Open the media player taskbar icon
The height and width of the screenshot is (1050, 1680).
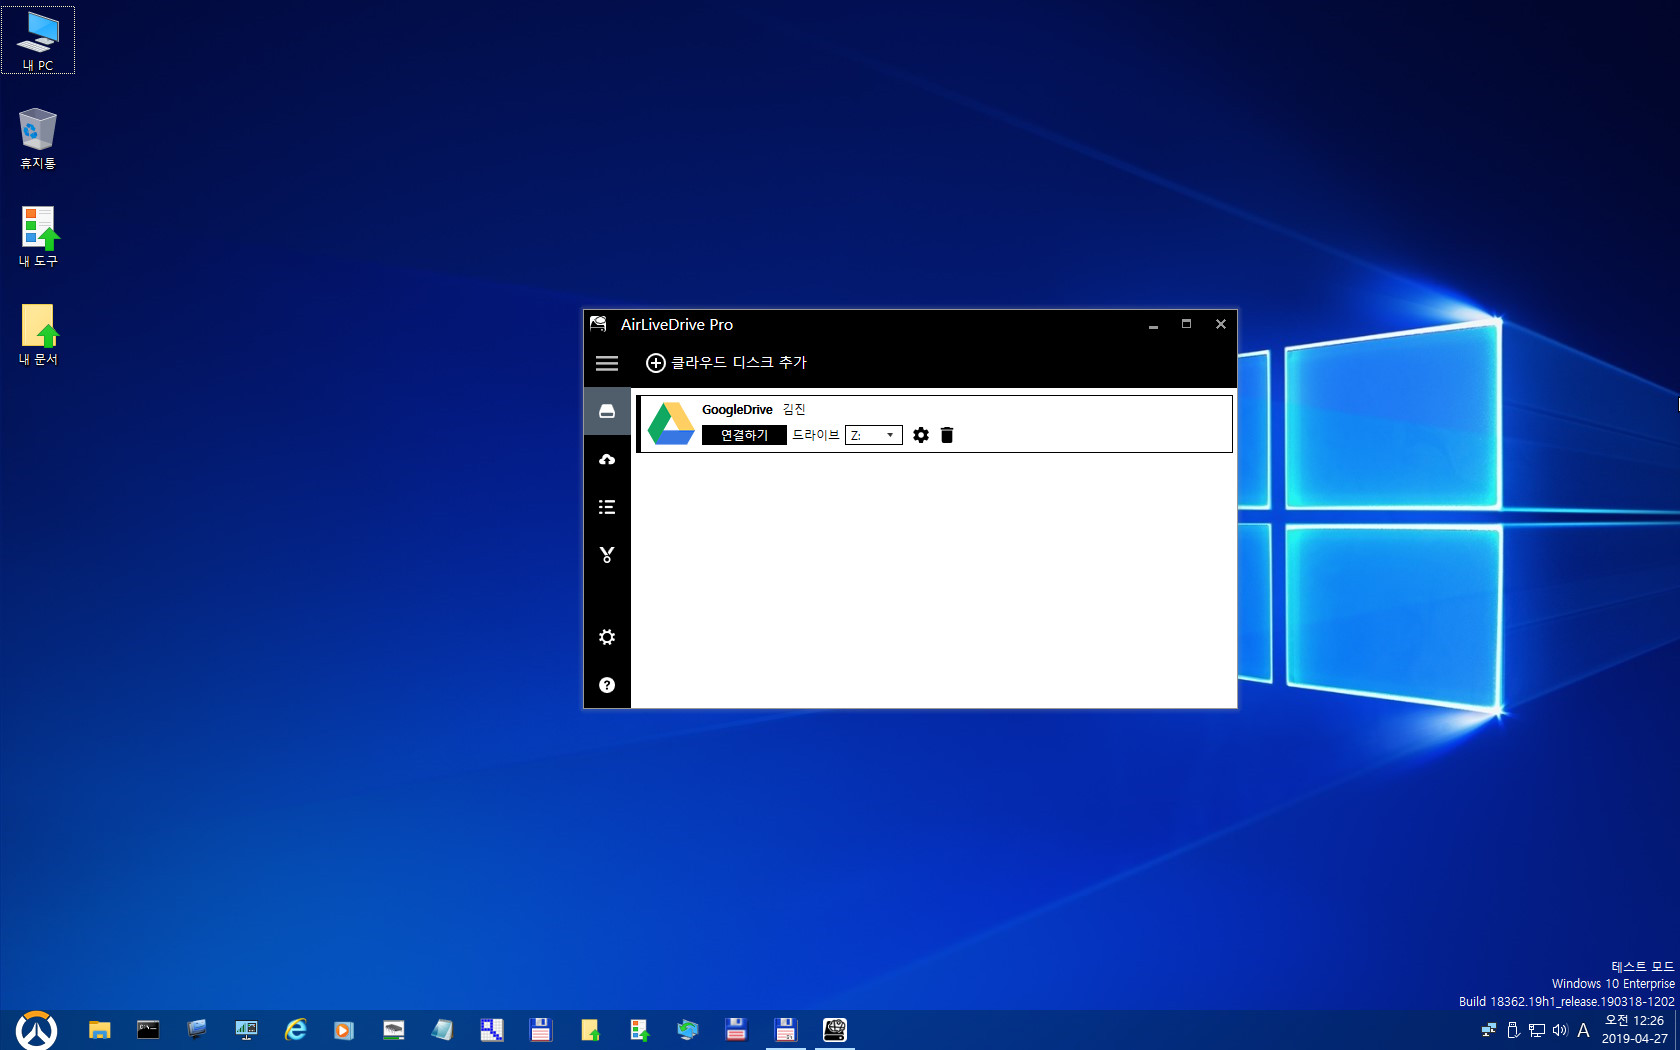(344, 1030)
